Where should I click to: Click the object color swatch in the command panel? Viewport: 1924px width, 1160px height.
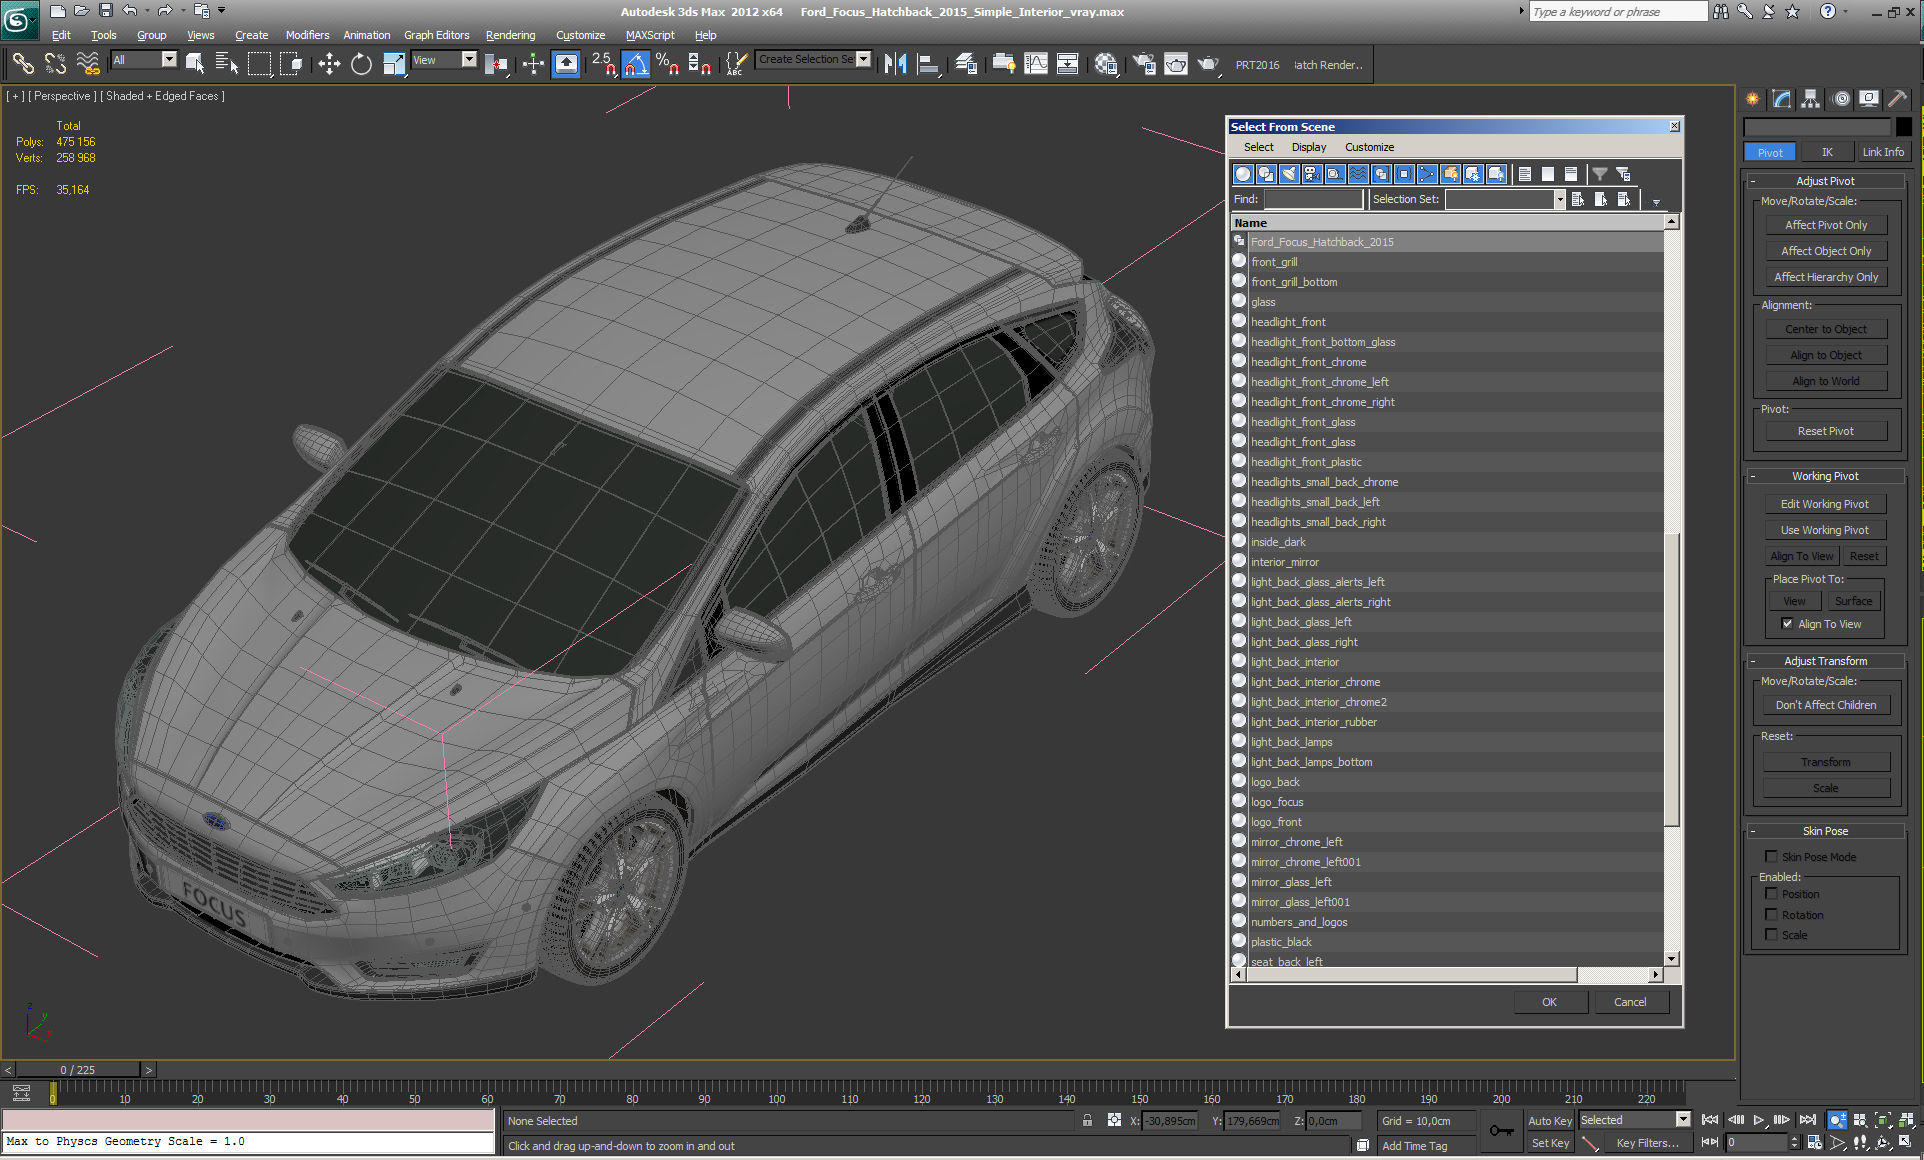1903,127
